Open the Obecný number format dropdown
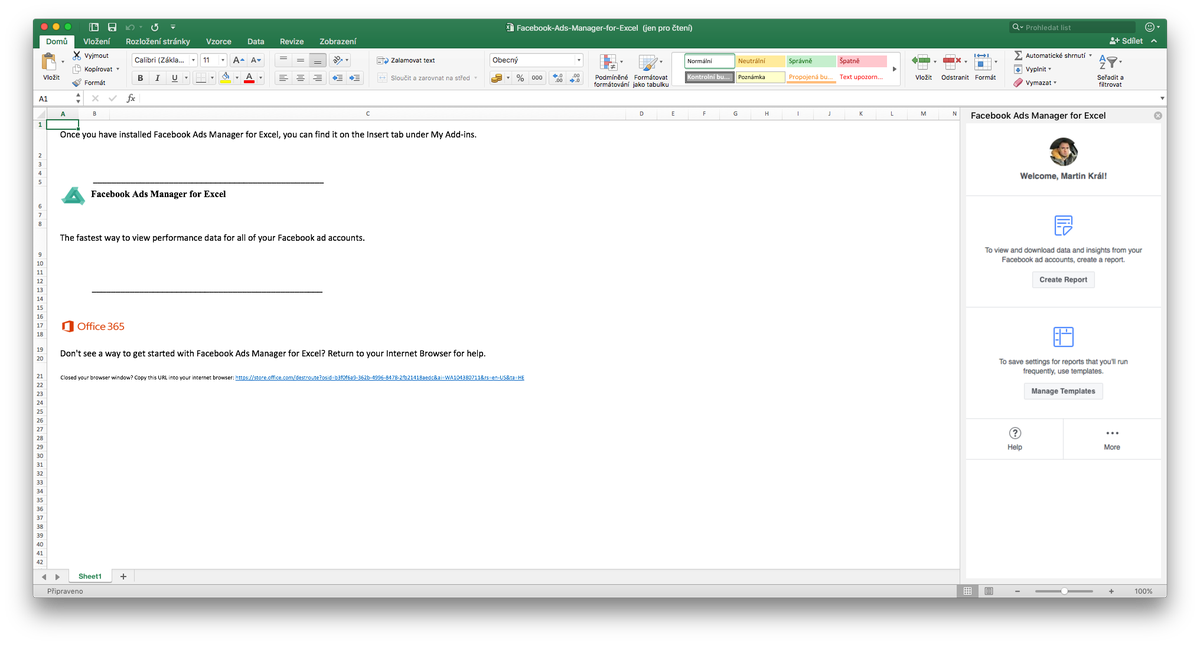This screenshot has width=1200, height=645. coord(578,59)
